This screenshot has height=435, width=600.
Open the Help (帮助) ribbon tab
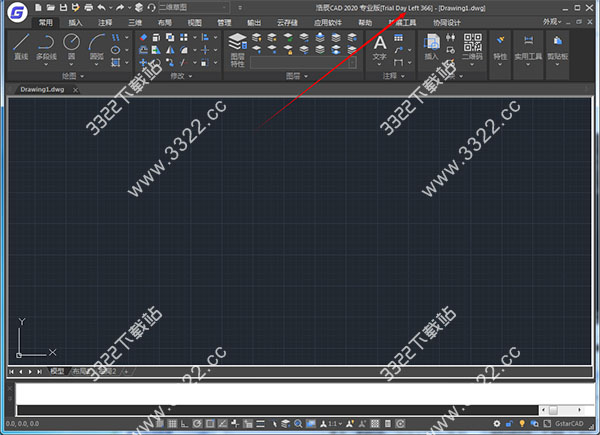point(365,23)
